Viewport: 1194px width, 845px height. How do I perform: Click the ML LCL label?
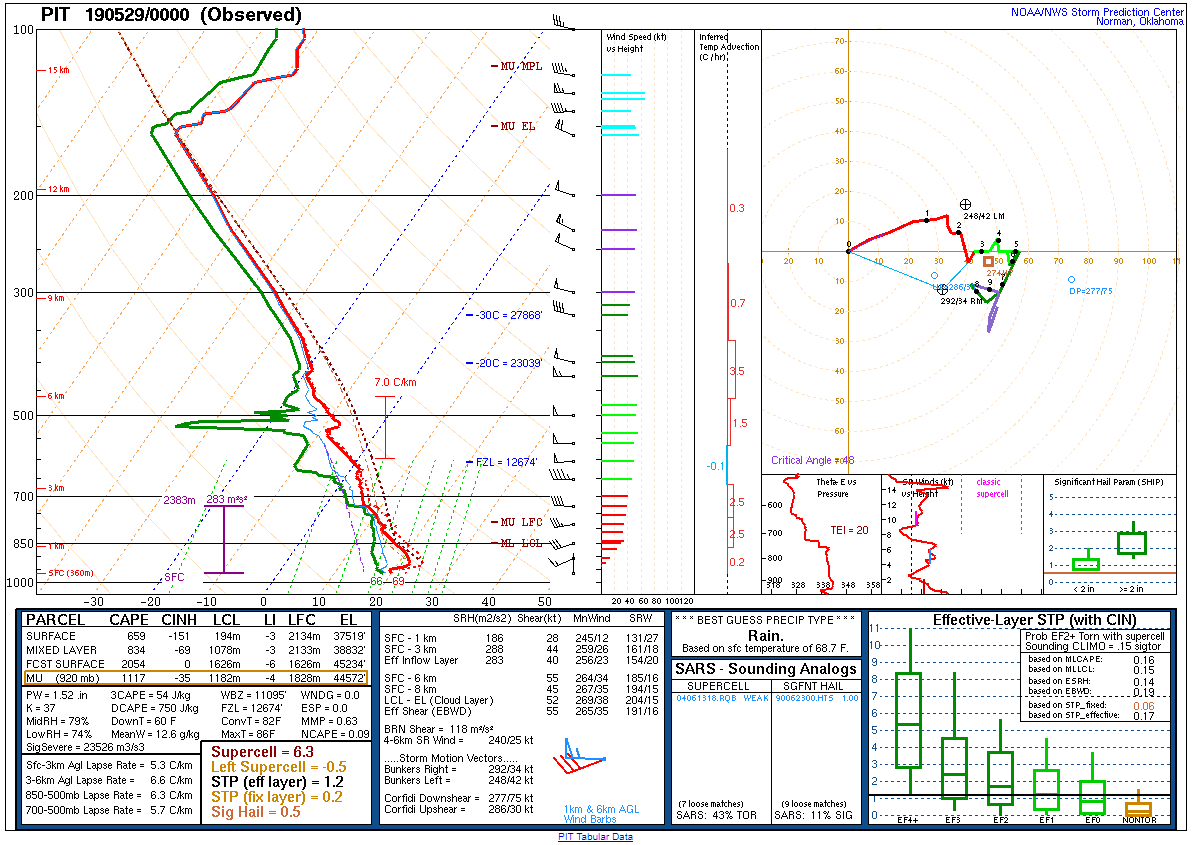pos(521,544)
